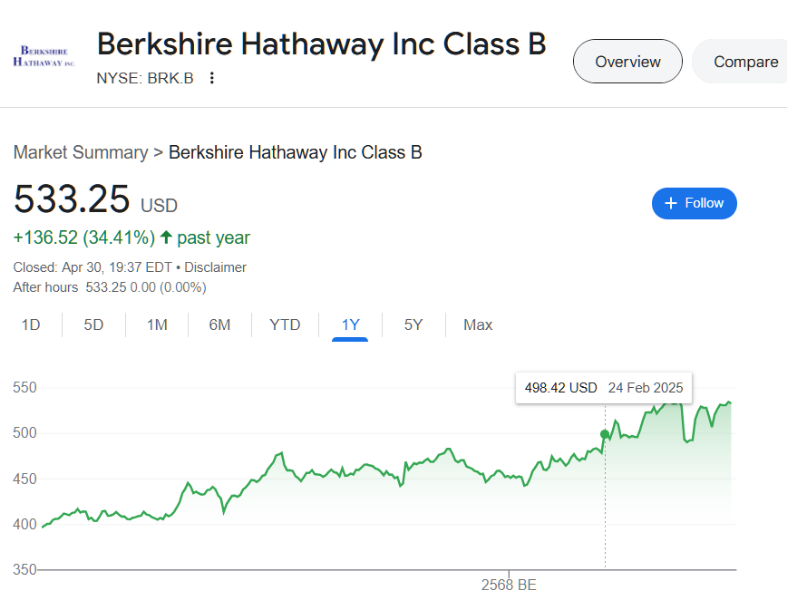
Task: Select the Overview tab
Action: point(627,61)
